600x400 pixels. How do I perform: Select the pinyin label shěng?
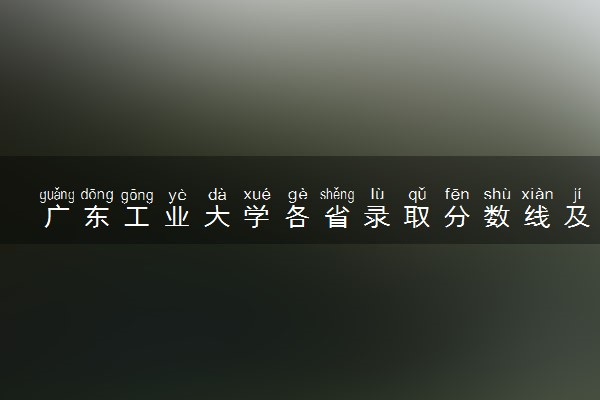coord(337,195)
